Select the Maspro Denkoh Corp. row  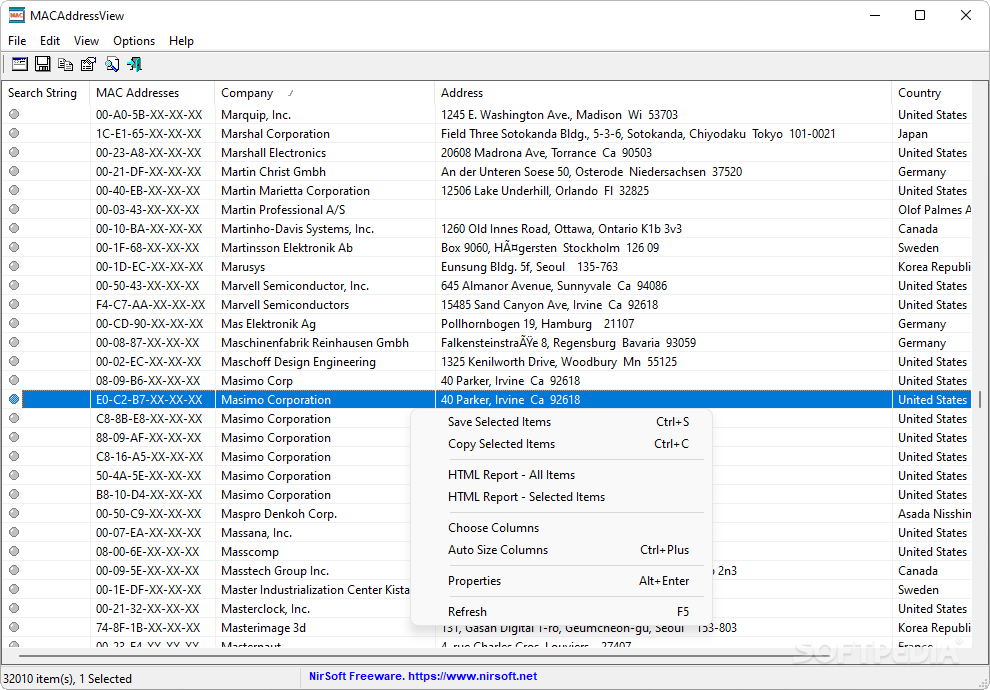[x=487, y=513]
